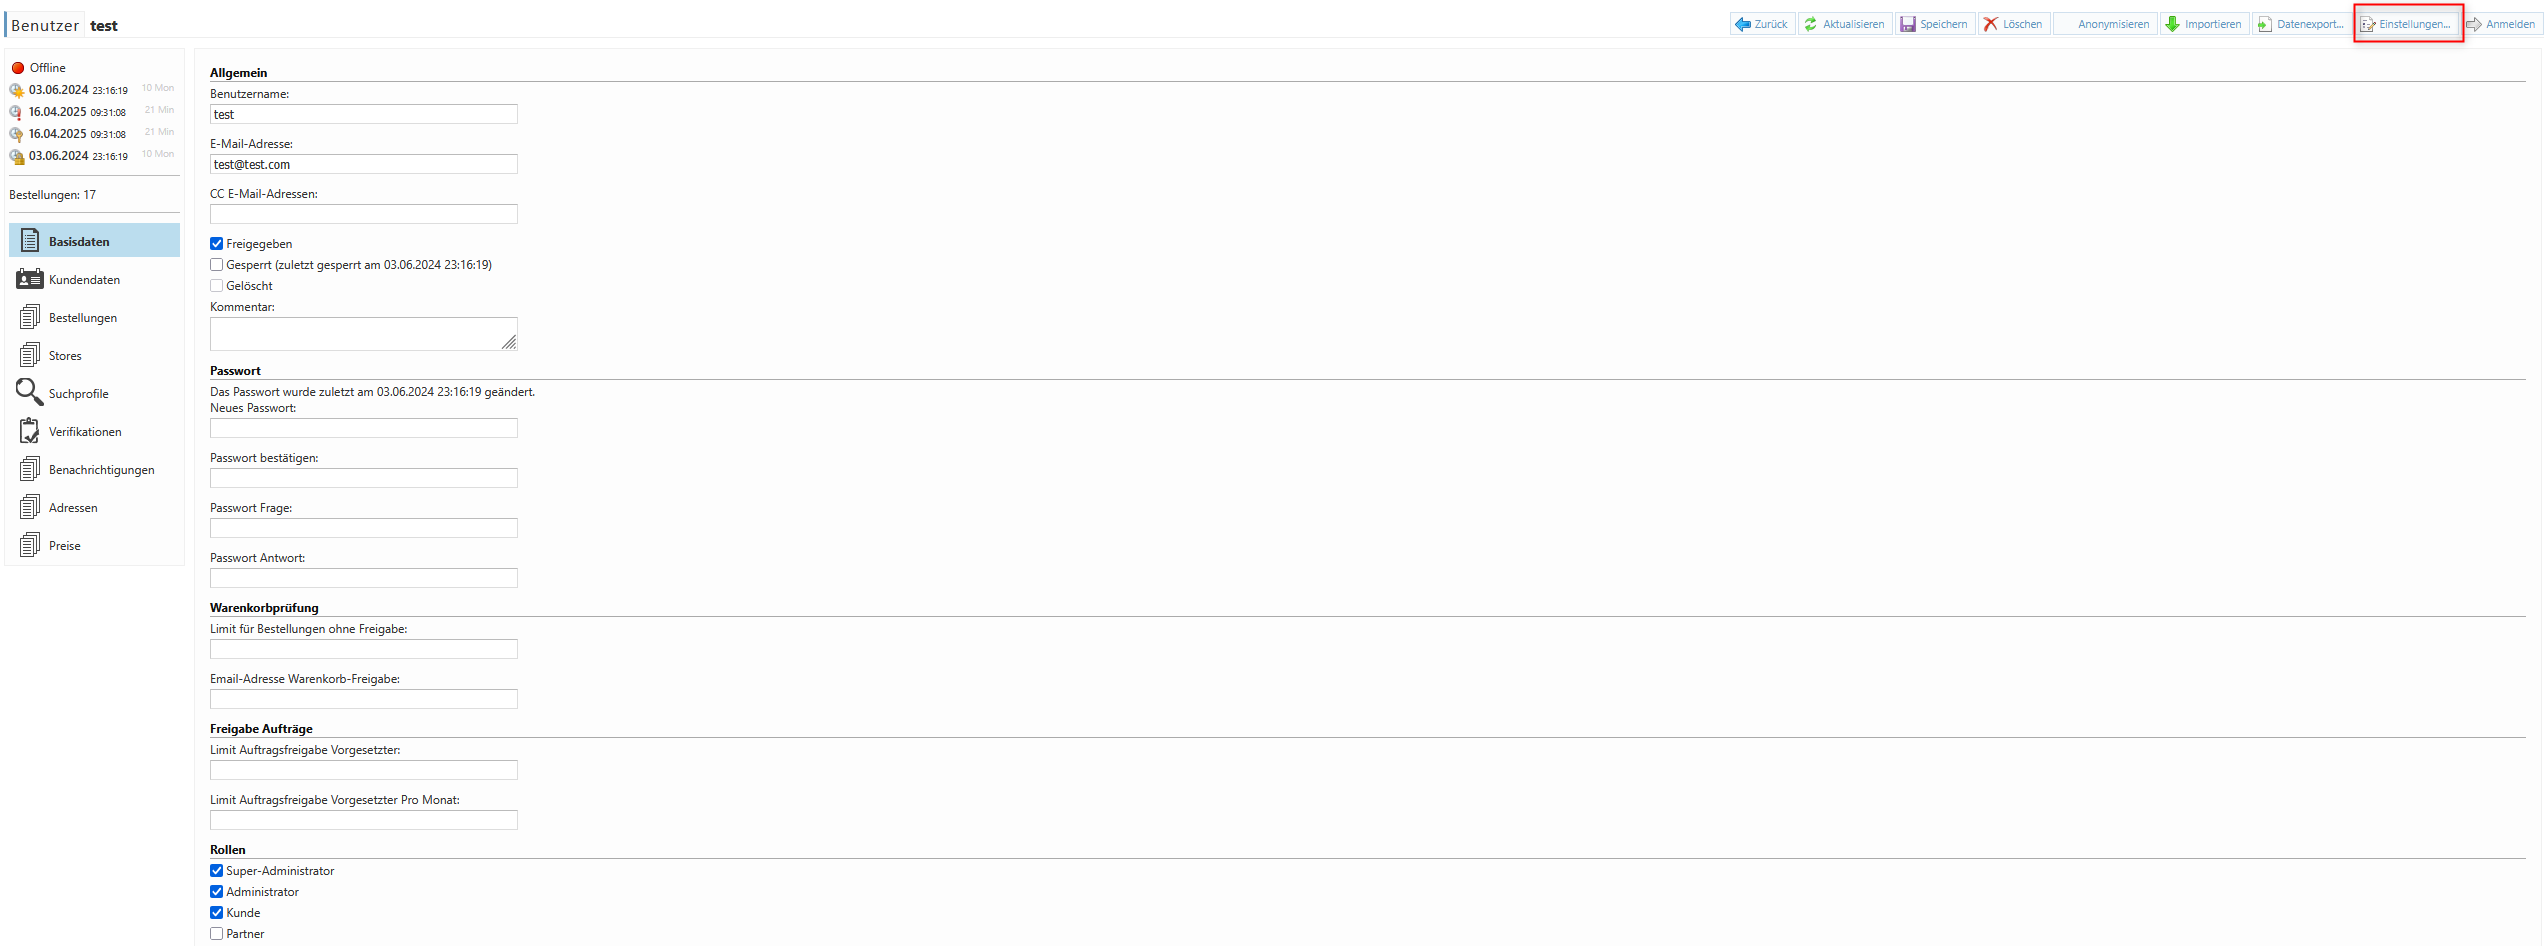Click the Importieren green arrow icon
The image size is (2545, 946).
(x=2172, y=24)
